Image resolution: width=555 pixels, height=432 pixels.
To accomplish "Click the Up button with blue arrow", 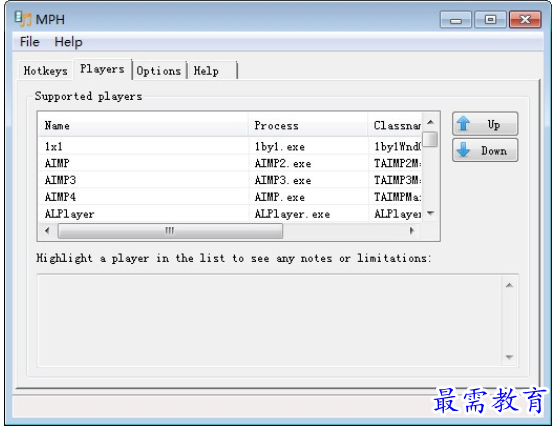I will (x=485, y=124).
